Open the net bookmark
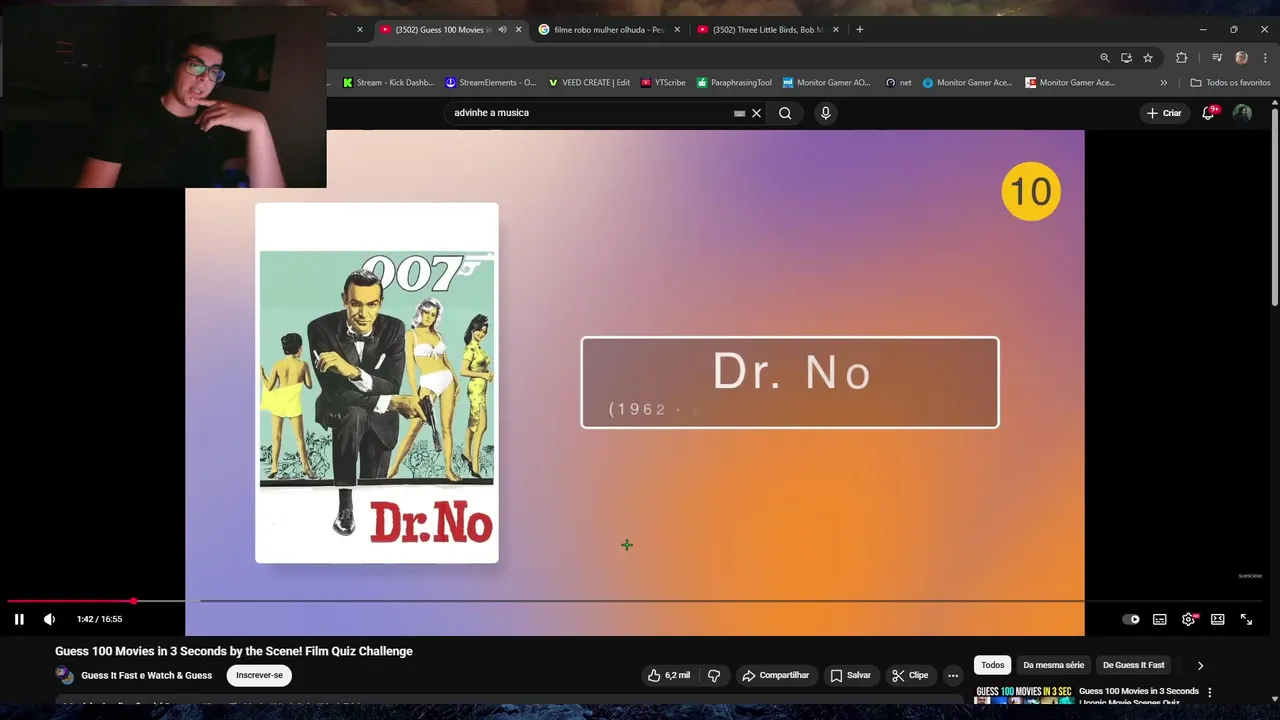This screenshot has height=720, width=1280. (x=898, y=83)
